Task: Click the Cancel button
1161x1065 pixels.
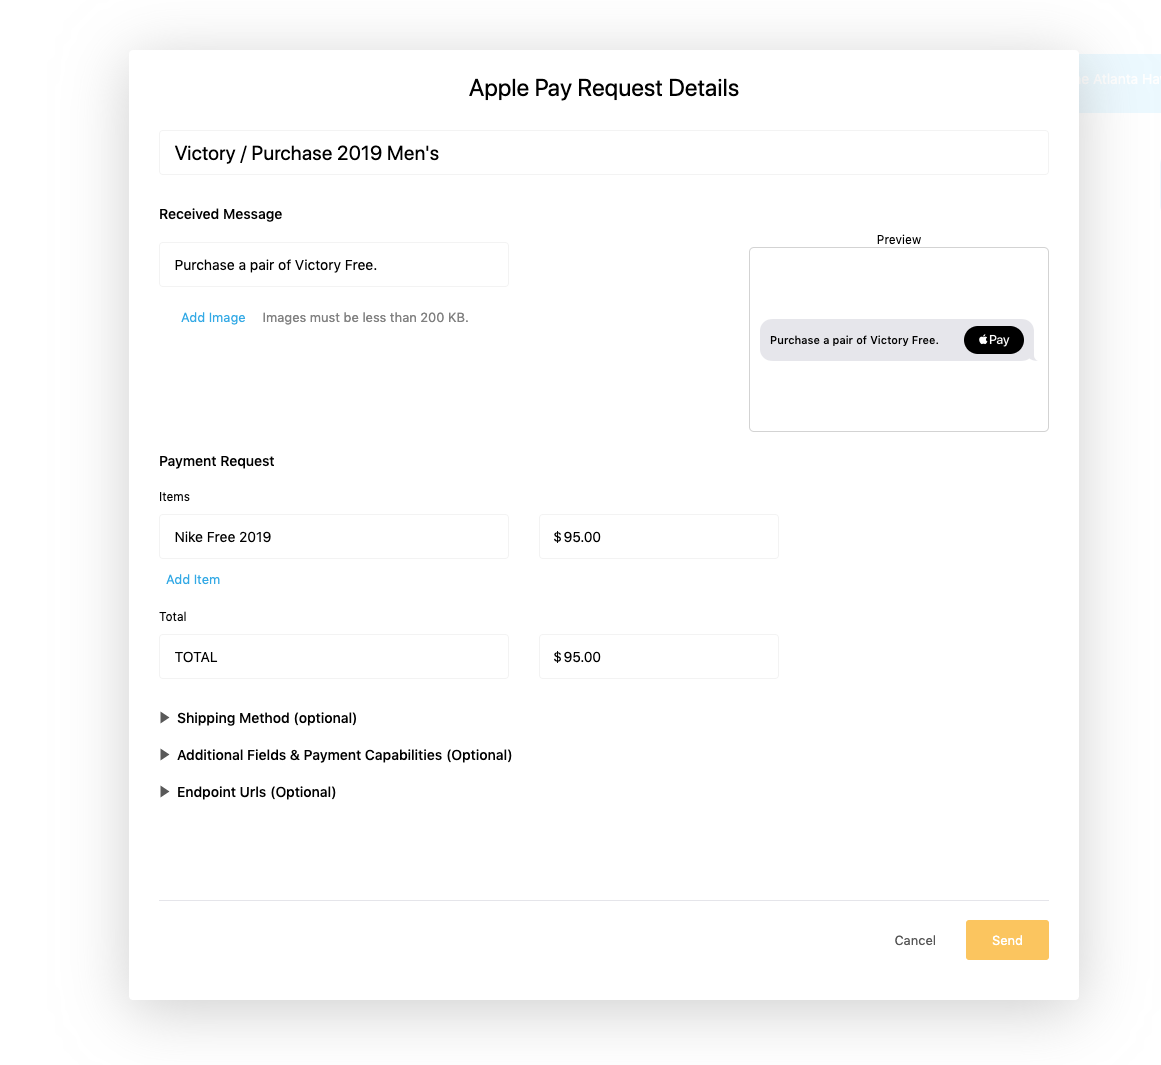Action: click(x=914, y=940)
